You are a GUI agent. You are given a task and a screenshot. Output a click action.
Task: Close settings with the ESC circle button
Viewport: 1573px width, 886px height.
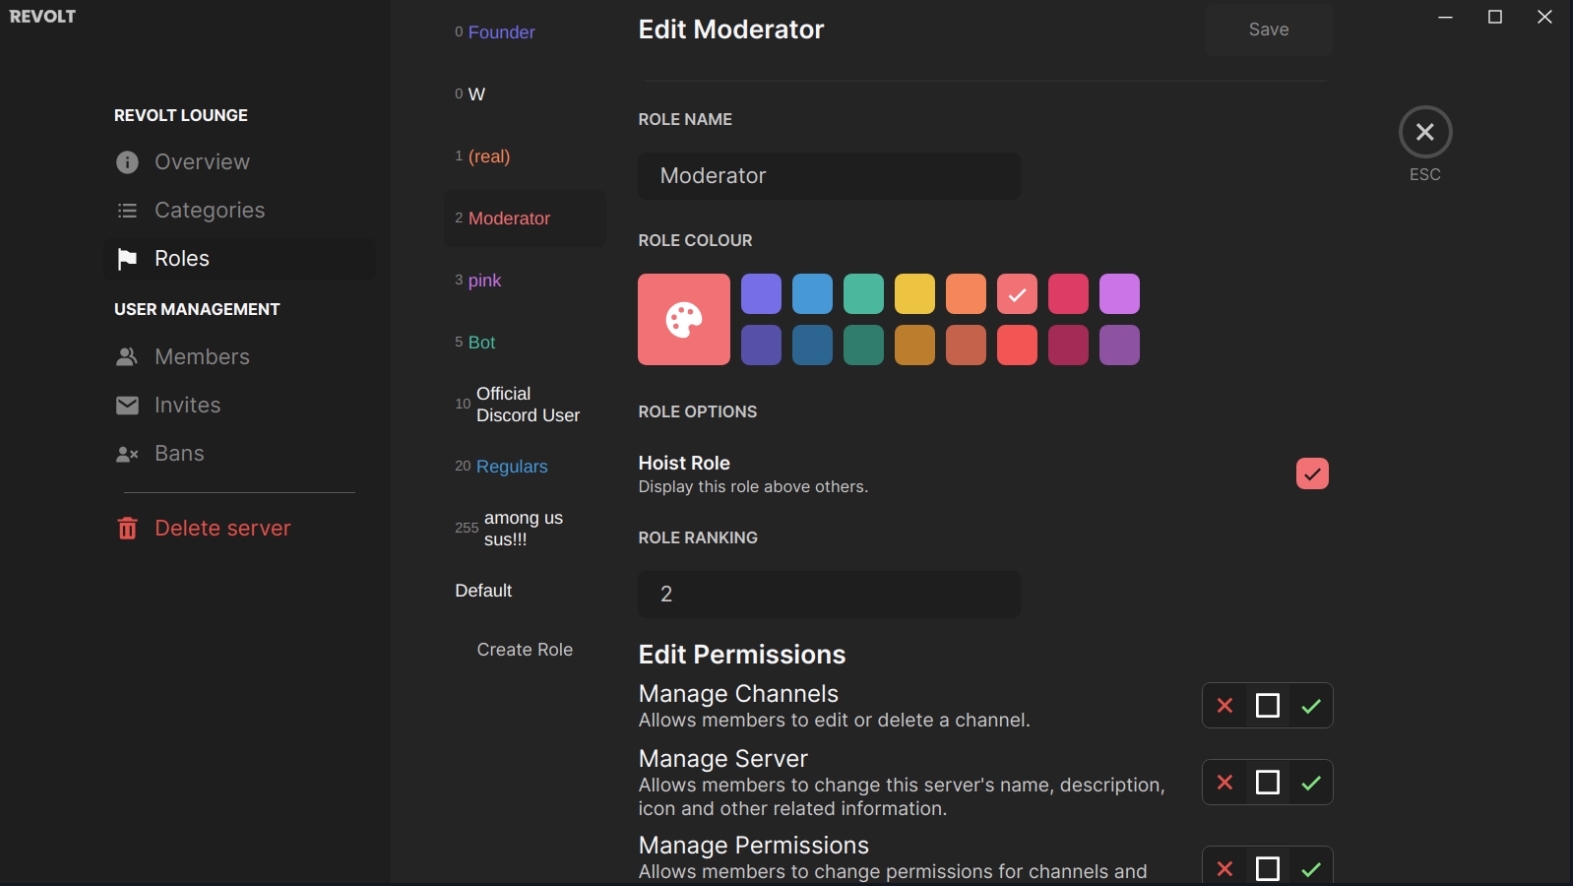(x=1425, y=132)
